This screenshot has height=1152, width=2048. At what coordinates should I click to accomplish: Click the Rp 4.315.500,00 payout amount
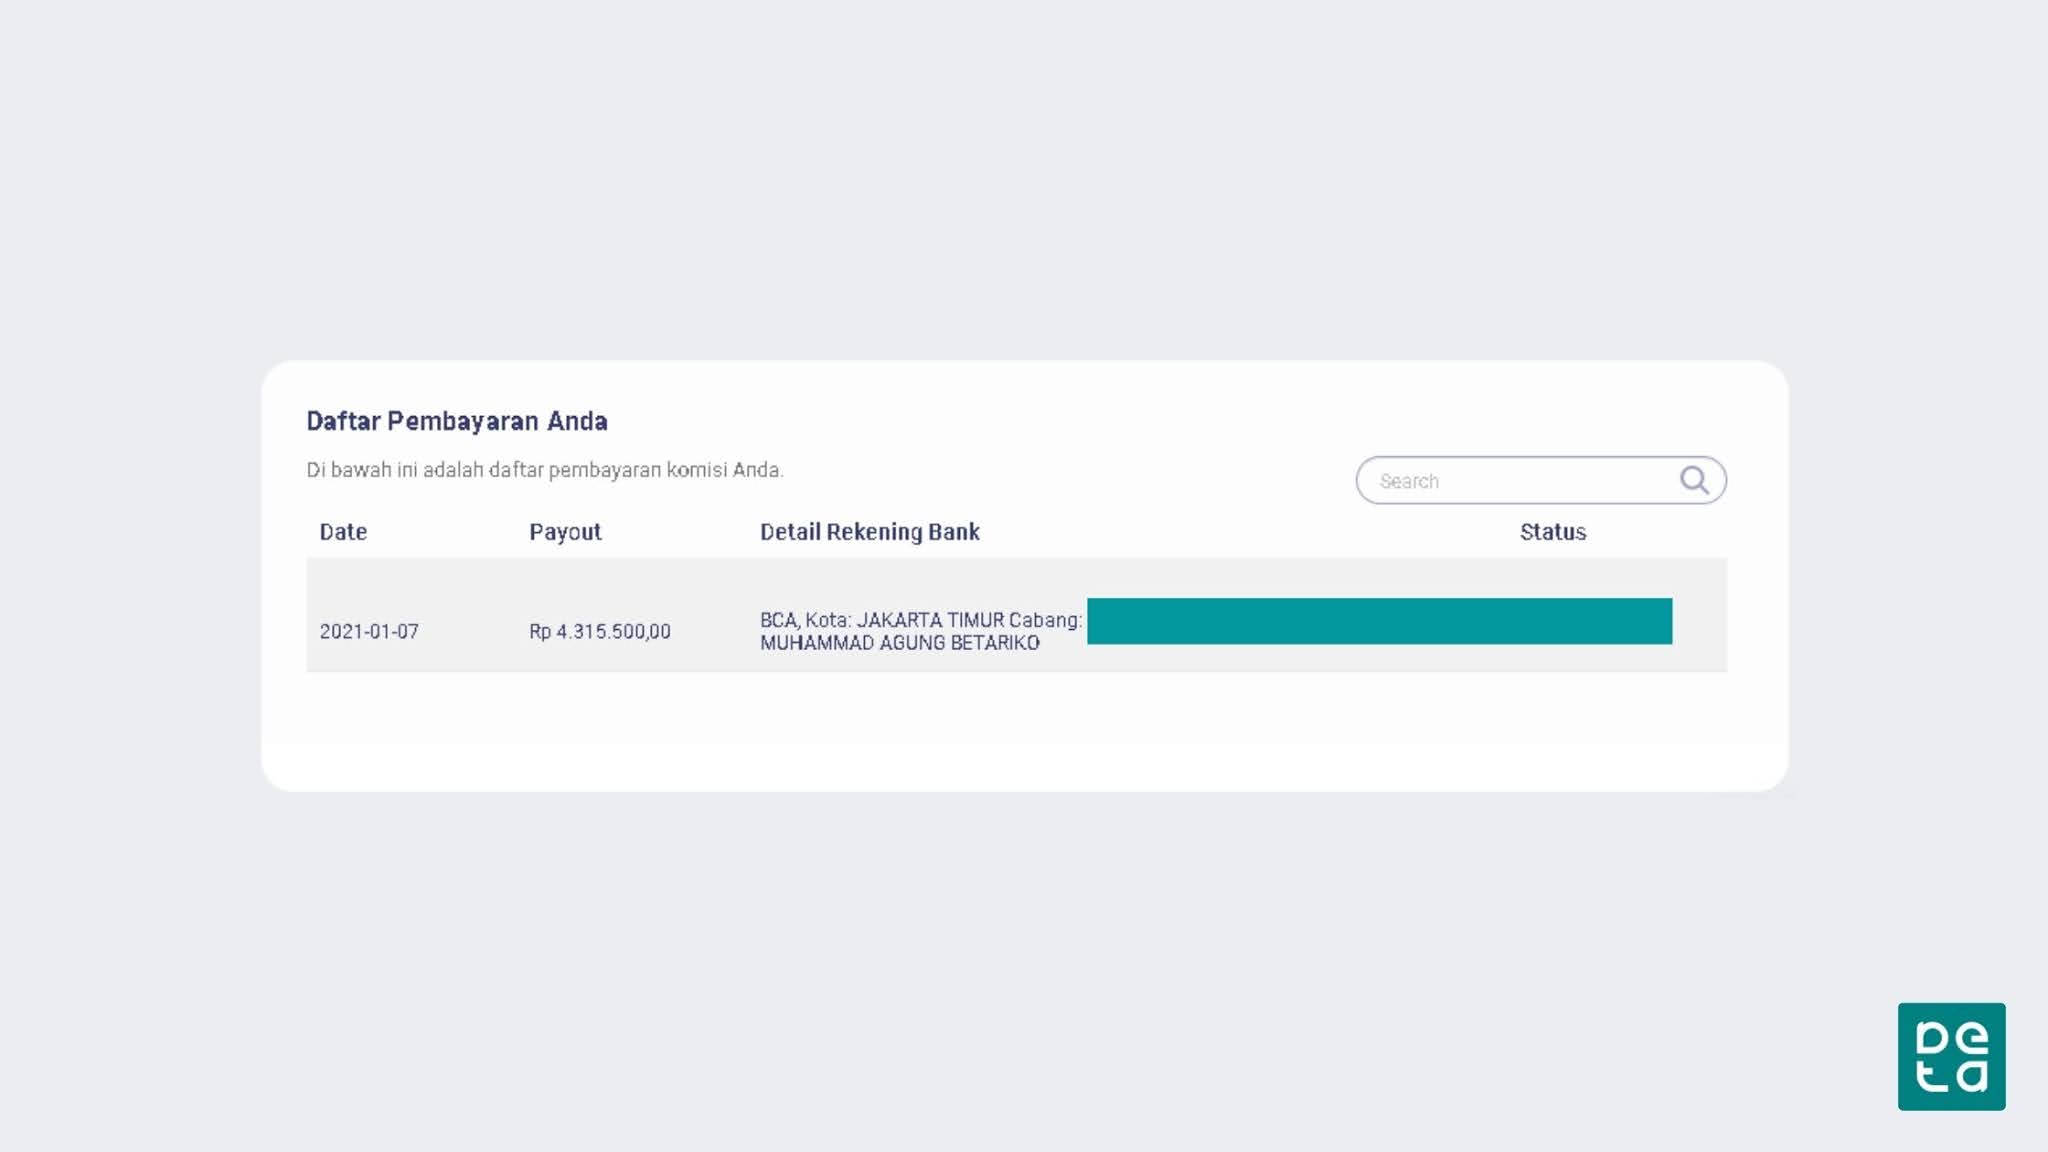(599, 632)
